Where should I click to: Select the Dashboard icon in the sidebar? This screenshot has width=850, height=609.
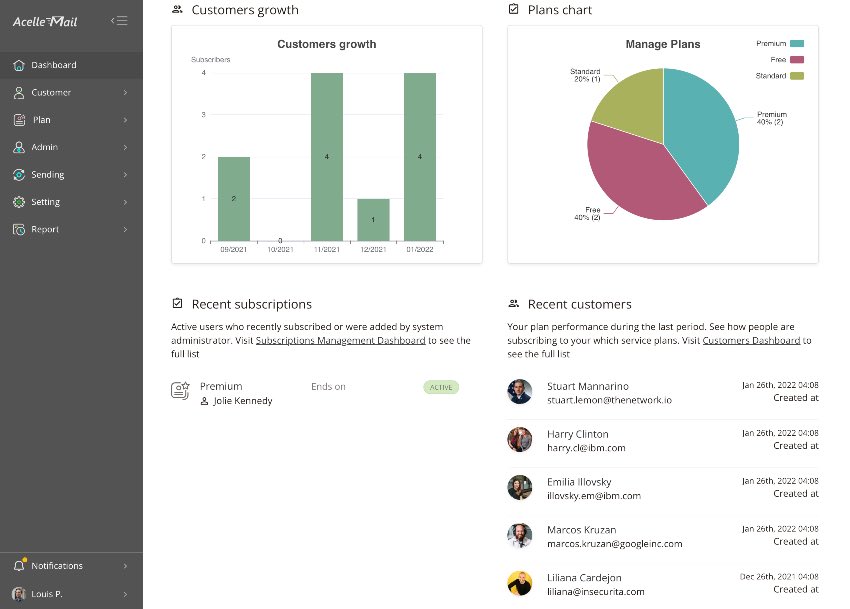point(18,65)
